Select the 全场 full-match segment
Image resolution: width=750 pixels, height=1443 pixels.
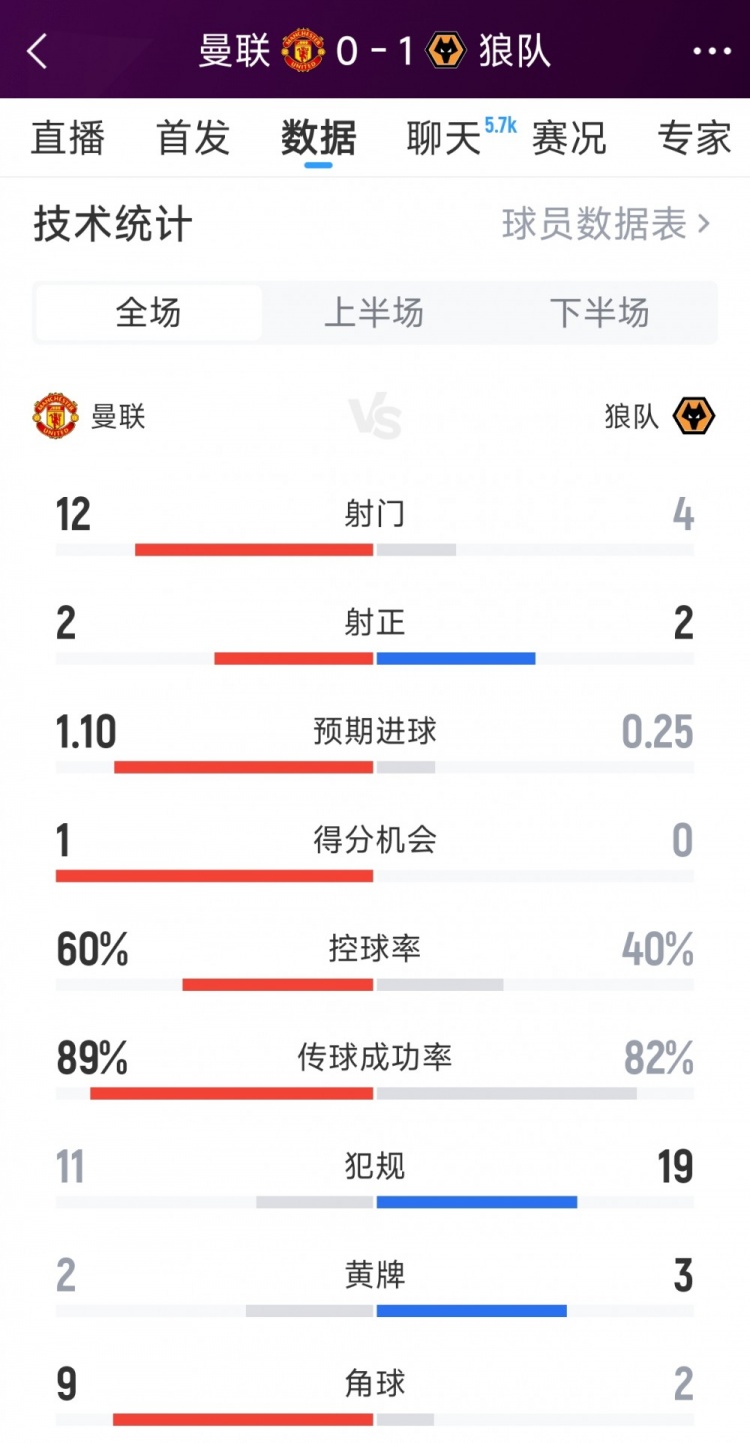pyautogui.click(x=148, y=313)
